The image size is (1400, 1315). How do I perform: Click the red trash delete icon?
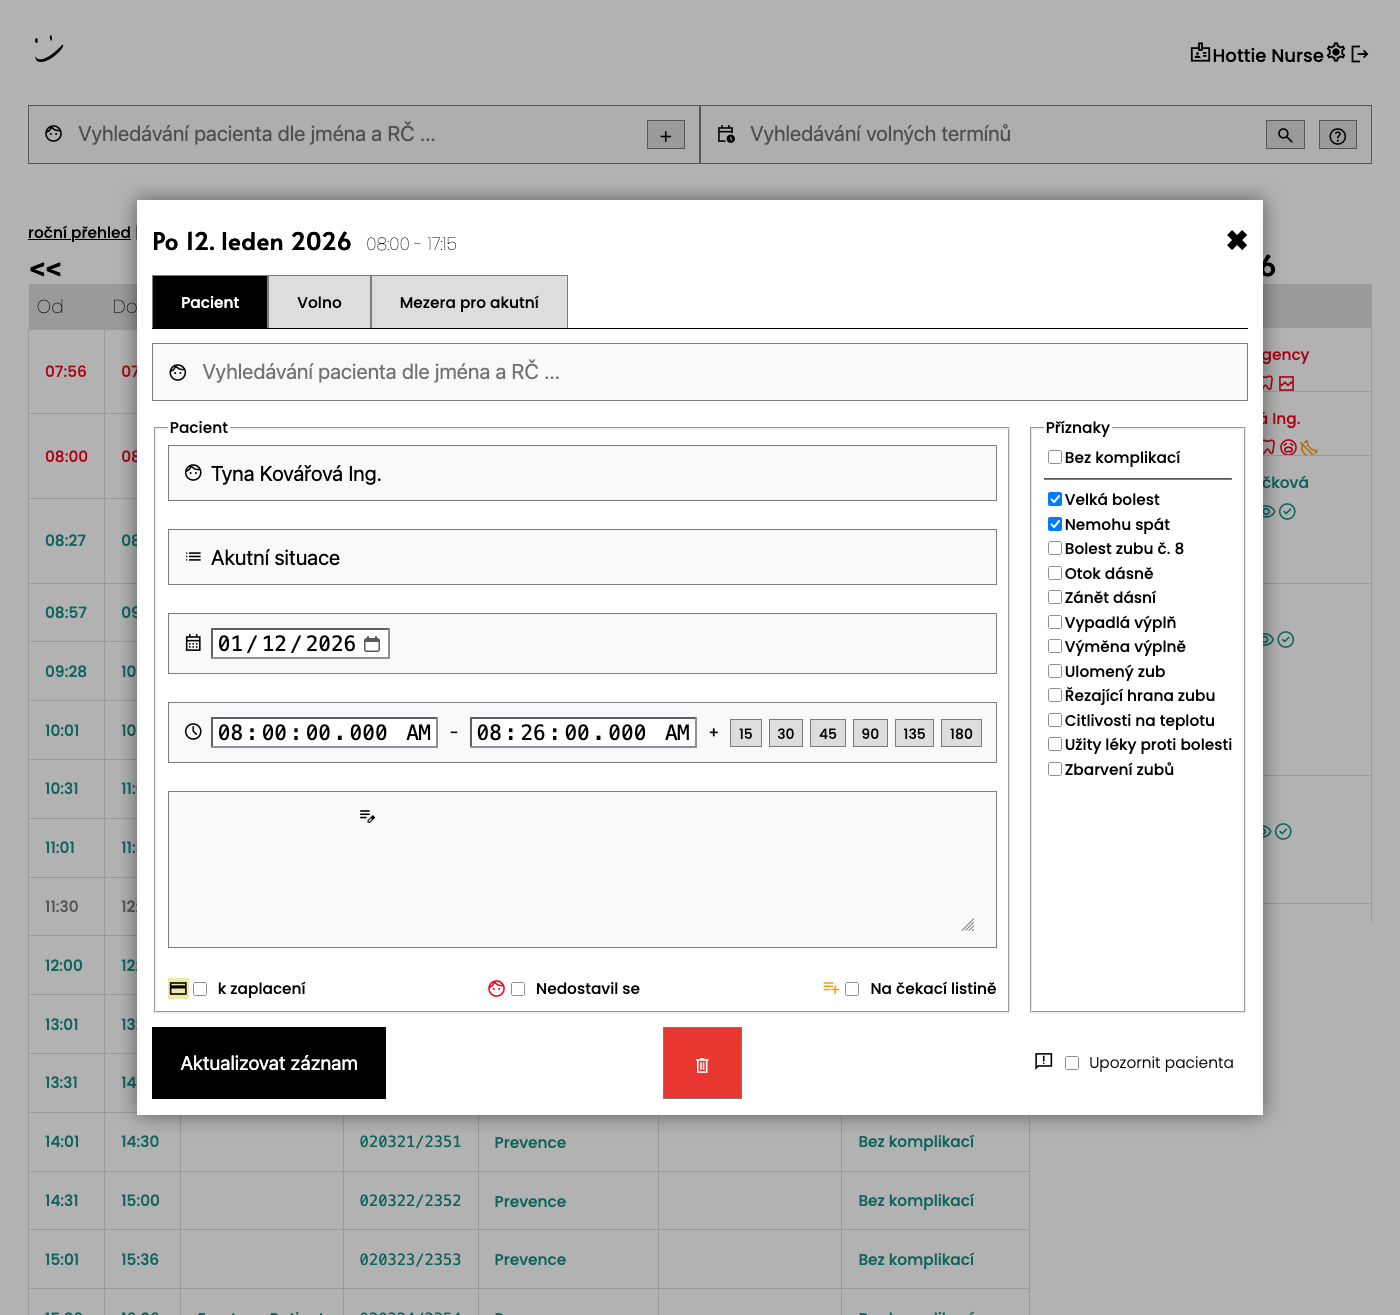click(702, 1064)
